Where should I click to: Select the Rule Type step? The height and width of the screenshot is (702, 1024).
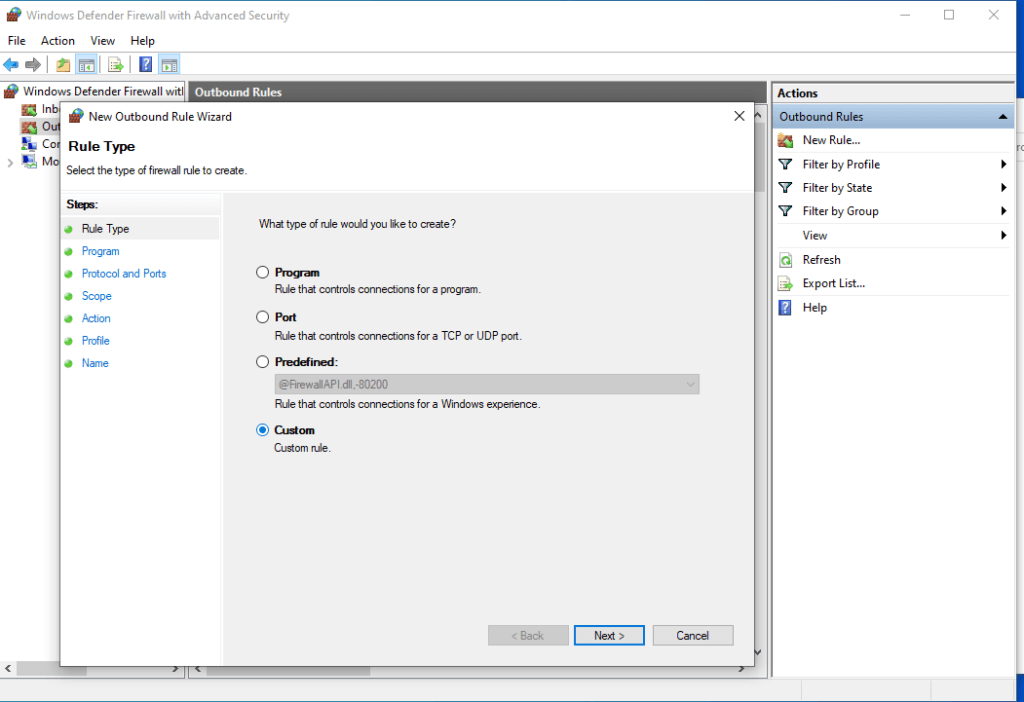pos(105,229)
